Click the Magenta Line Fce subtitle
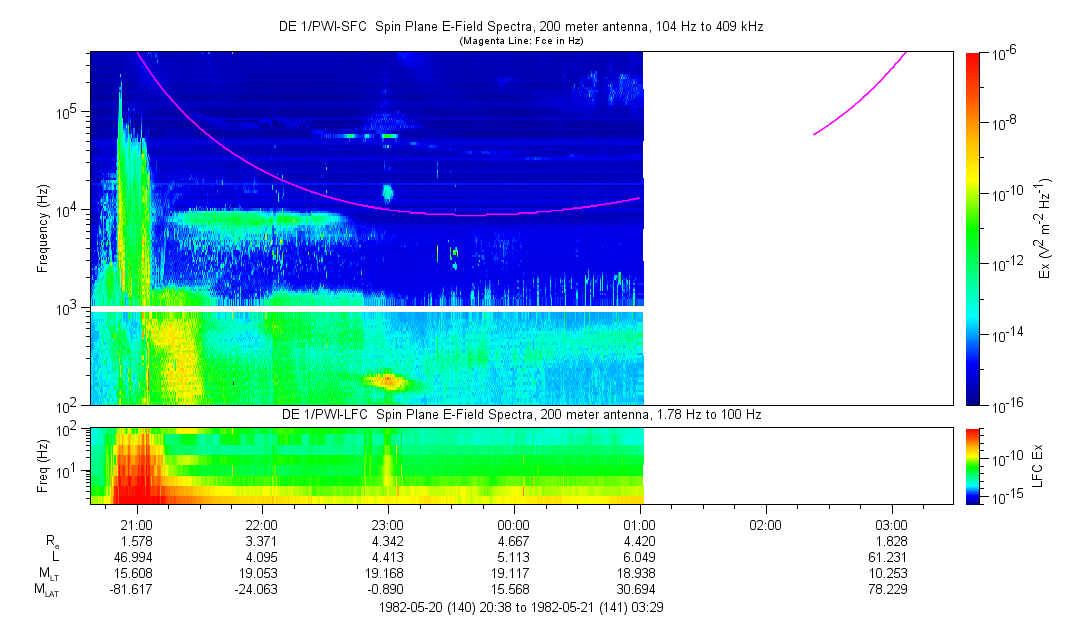This screenshot has width=1083, height=620. (x=520, y=41)
